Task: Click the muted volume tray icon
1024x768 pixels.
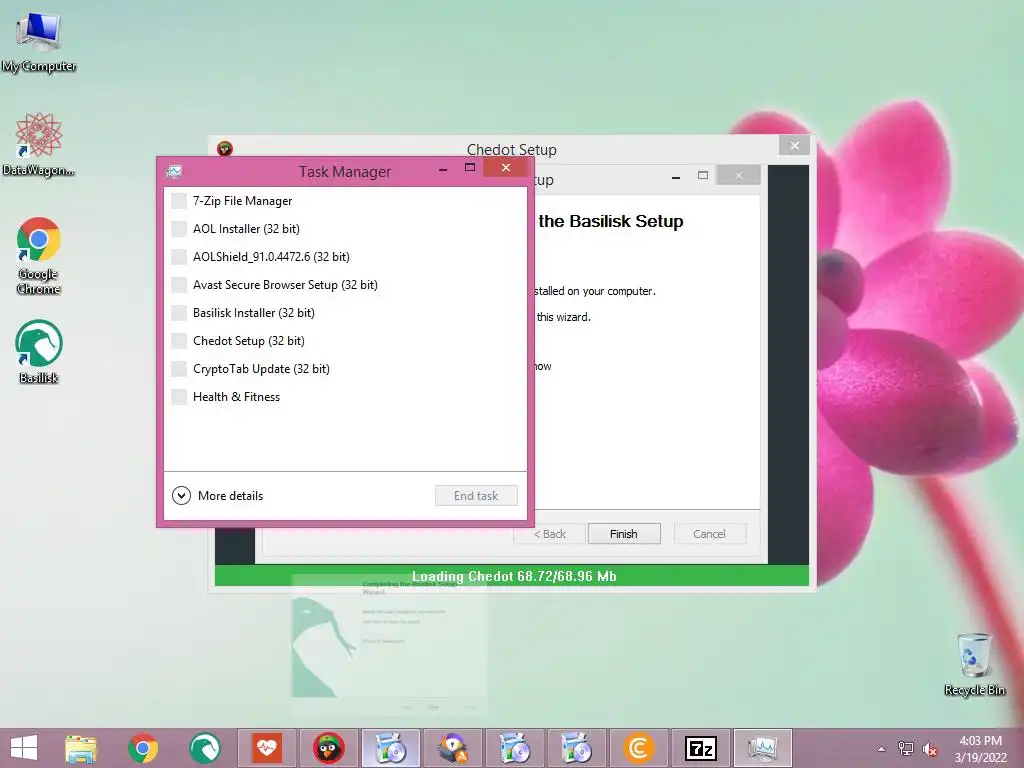Action: tap(929, 749)
